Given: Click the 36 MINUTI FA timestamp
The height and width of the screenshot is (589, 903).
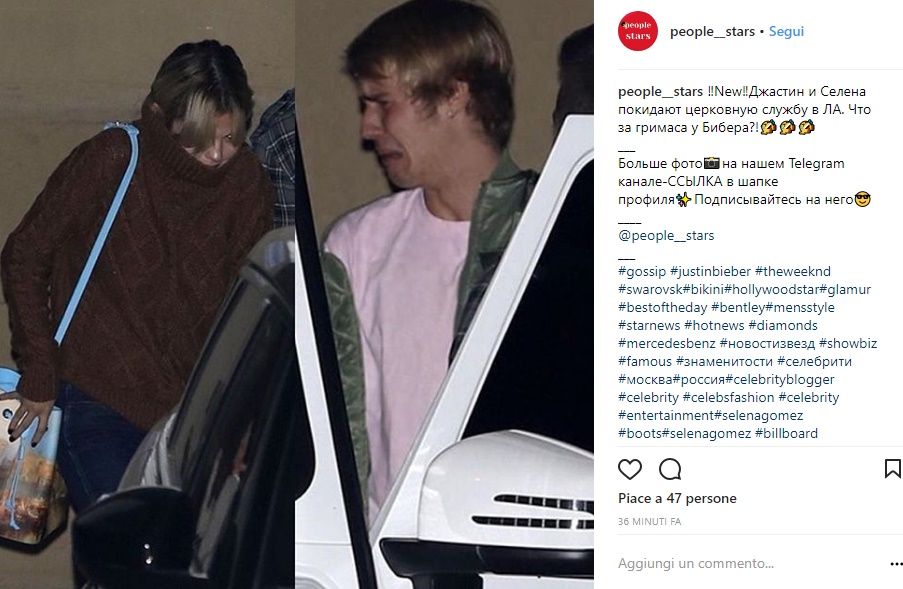Looking at the screenshot, I should (x=650, y=522).
